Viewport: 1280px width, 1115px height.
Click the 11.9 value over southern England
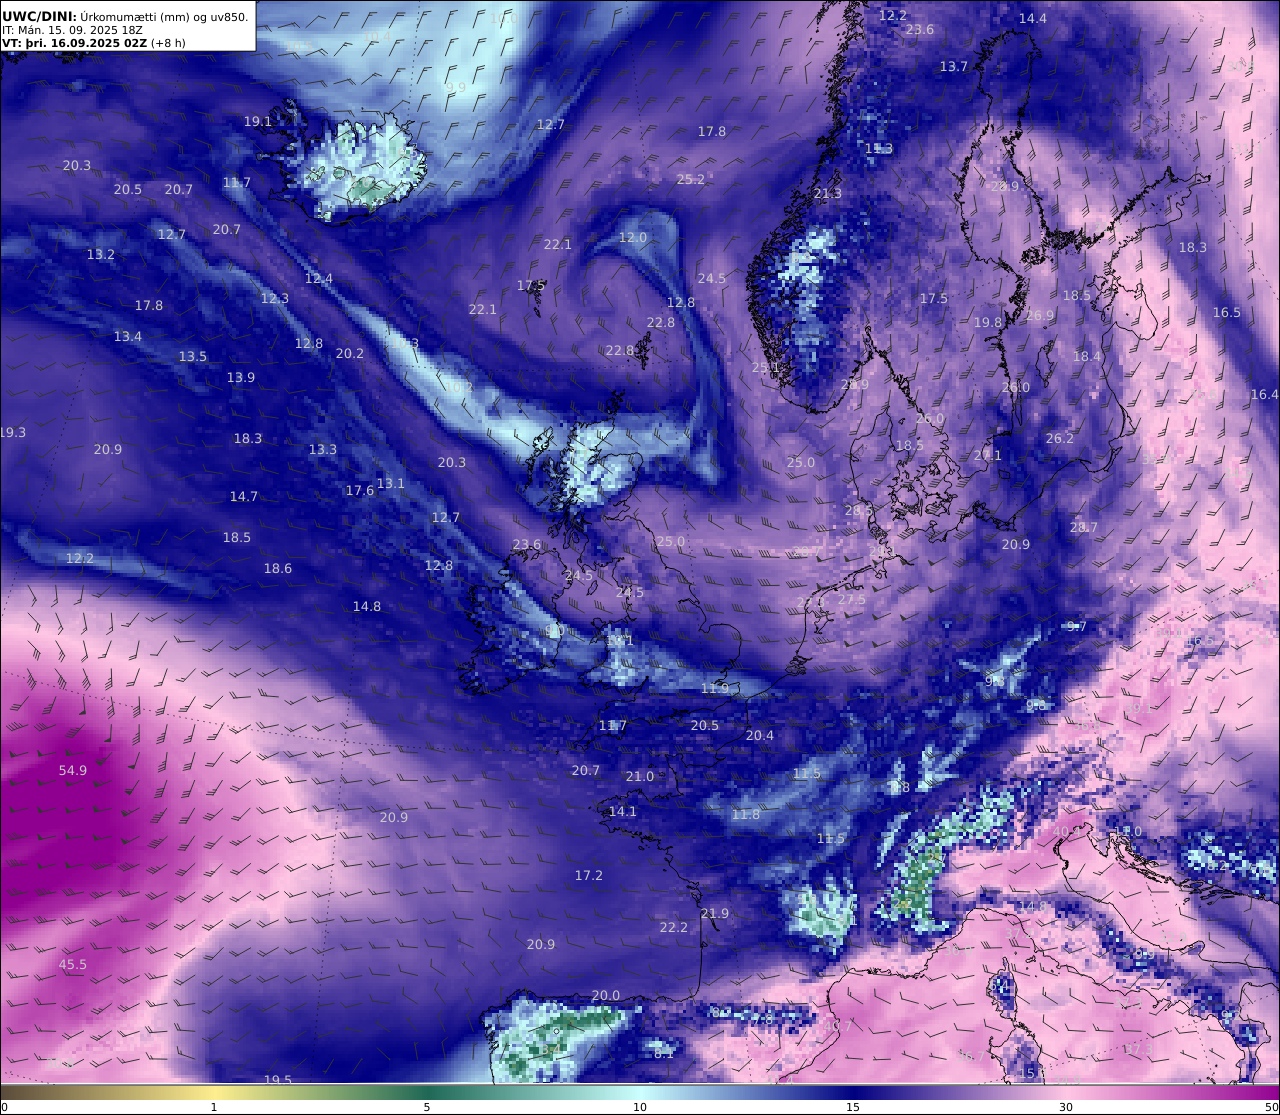point(715,688)
